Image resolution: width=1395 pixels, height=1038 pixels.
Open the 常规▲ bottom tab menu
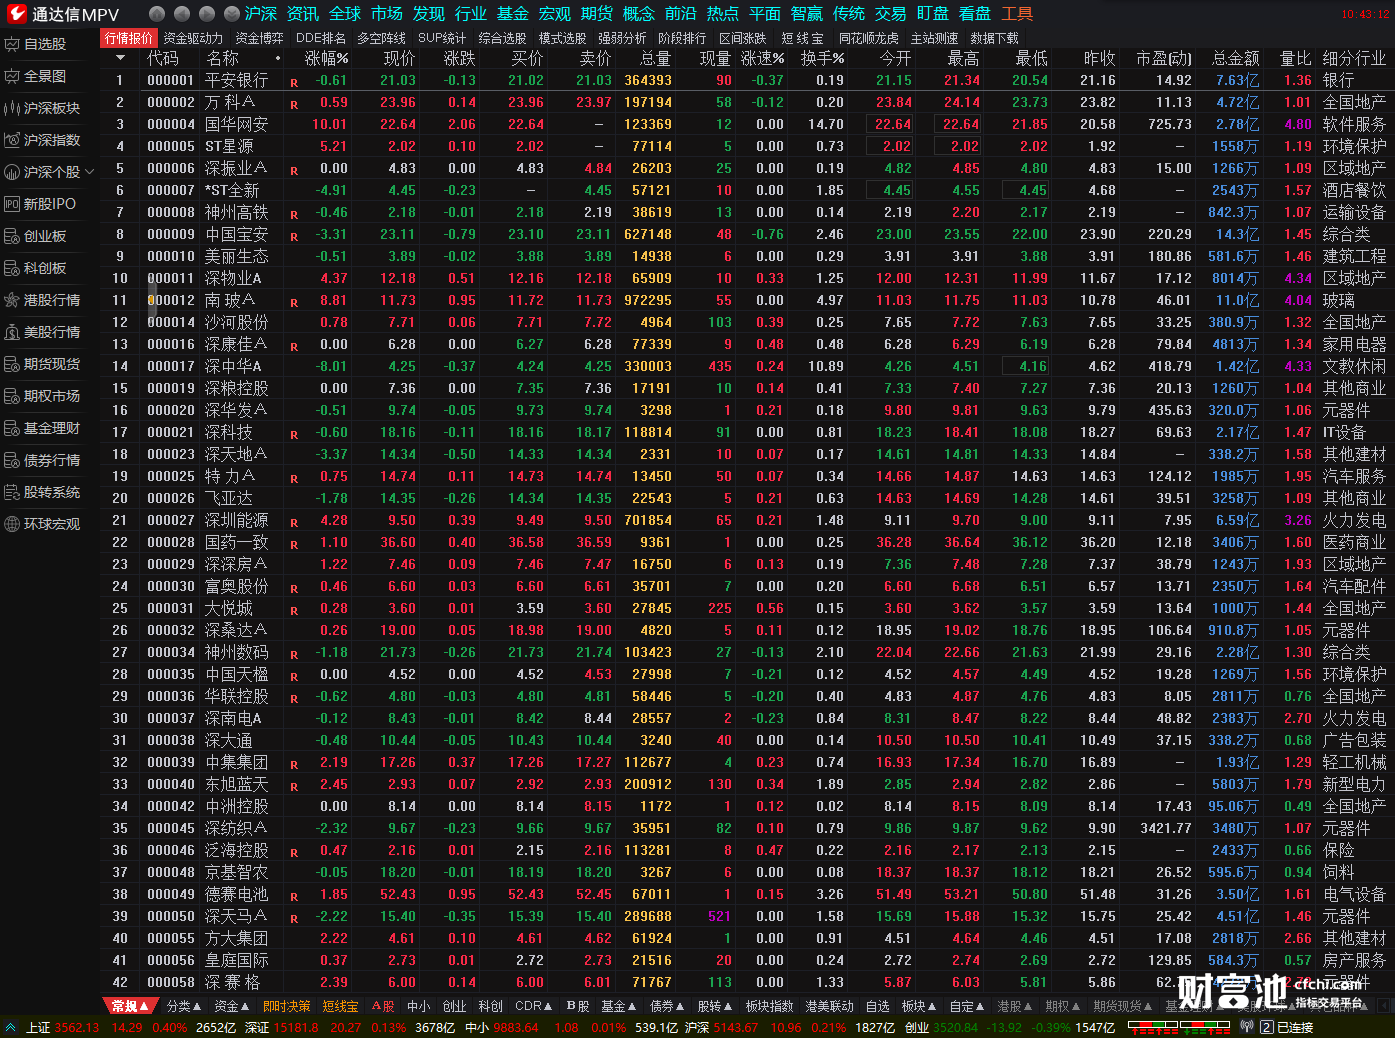click(x=130, y=1006)
